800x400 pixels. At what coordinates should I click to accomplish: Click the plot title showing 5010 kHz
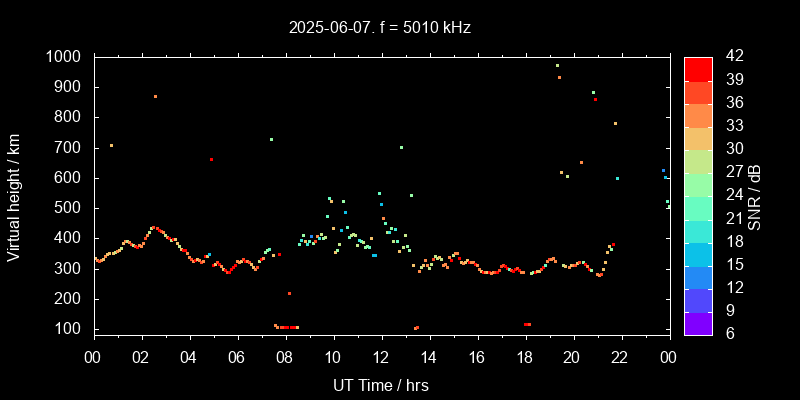point(379,28)
